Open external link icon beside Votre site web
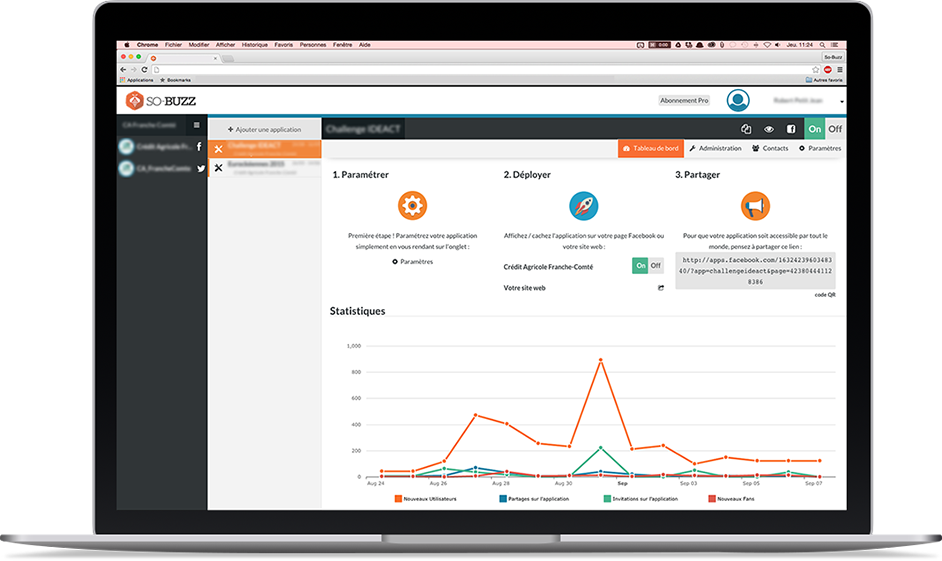 [x=661, y=288]
